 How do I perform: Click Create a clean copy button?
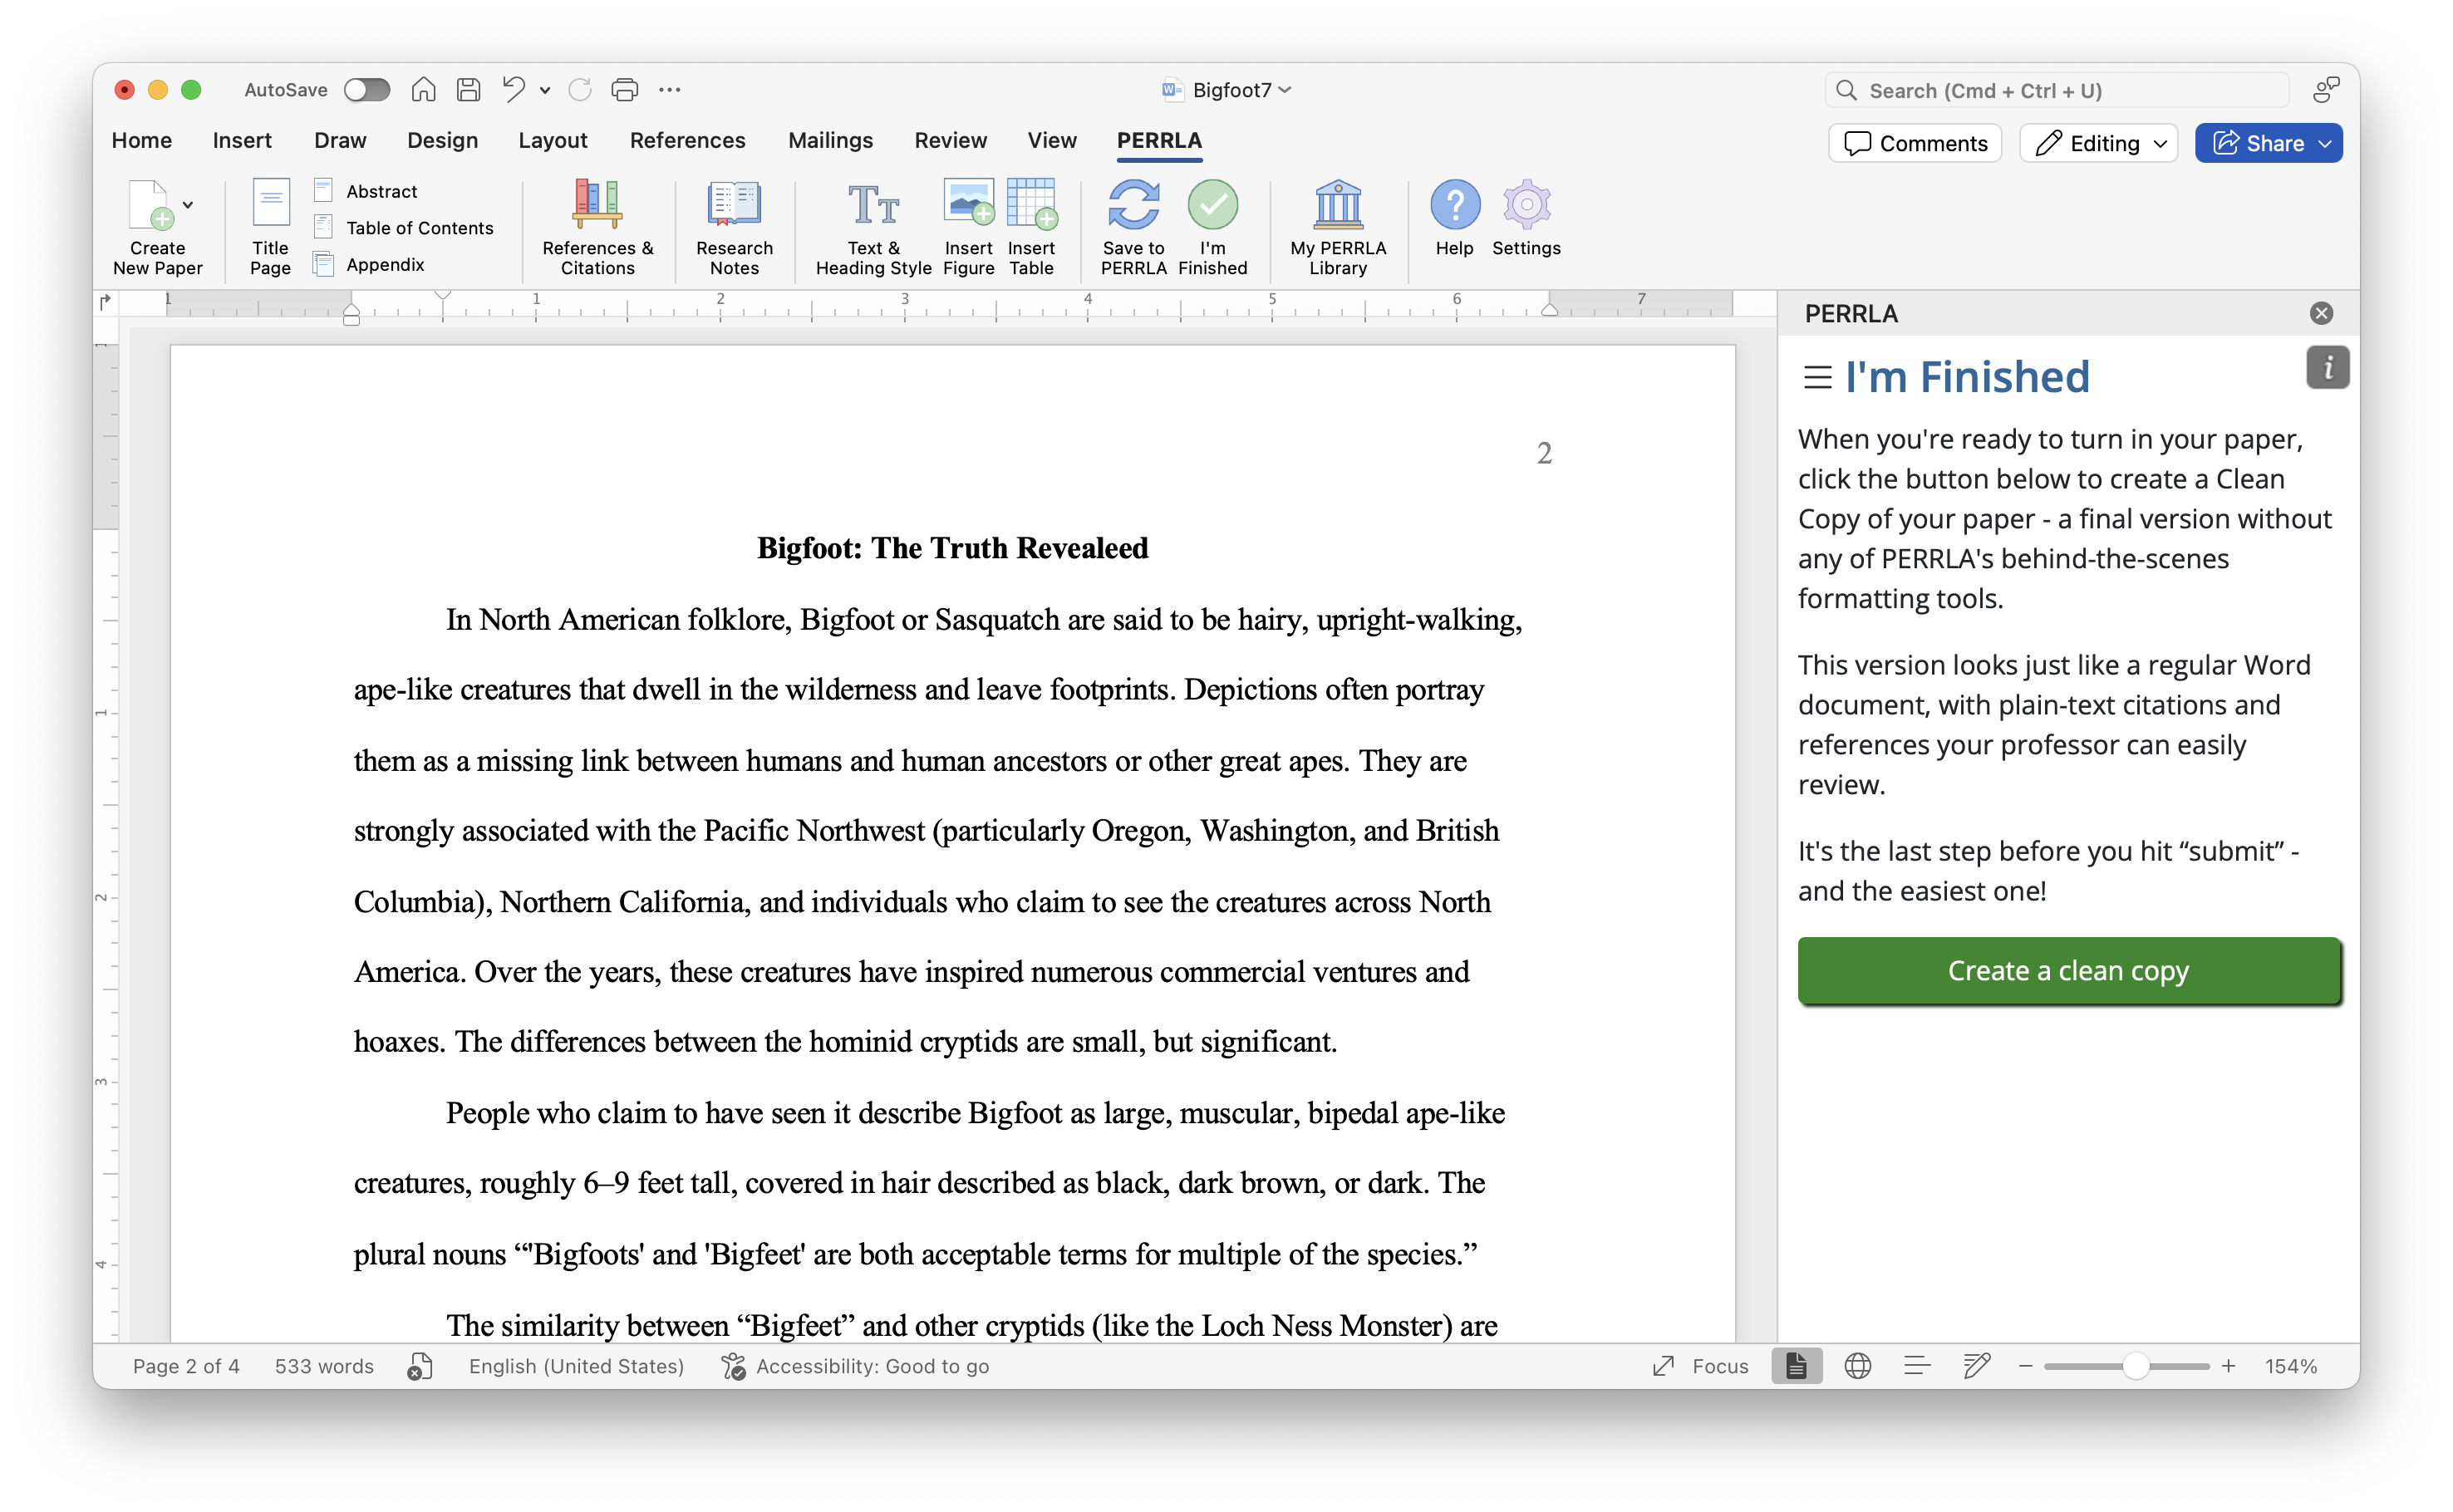coord(2068,970)
